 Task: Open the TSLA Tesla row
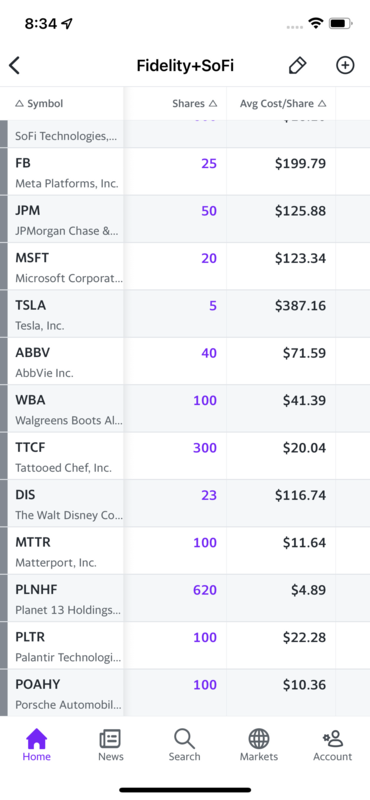point(185,314)
